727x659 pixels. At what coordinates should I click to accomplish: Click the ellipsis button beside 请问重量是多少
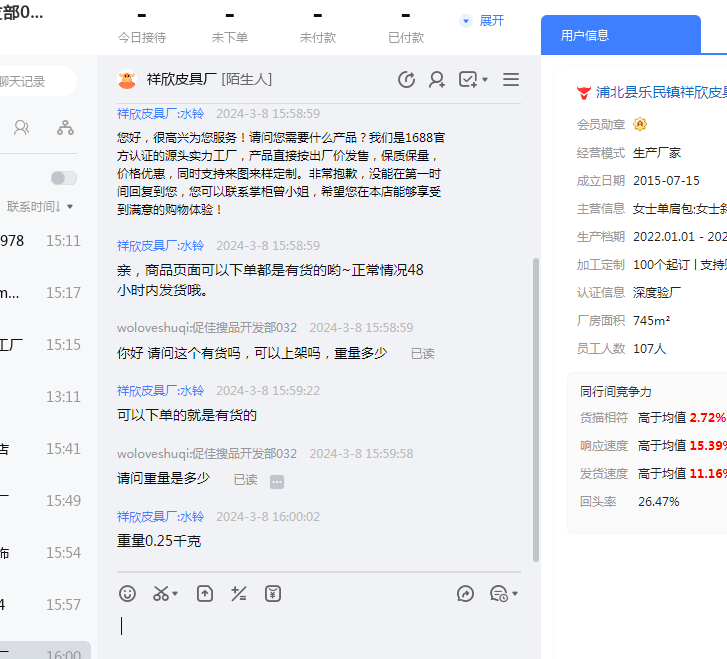click(277, 481)
